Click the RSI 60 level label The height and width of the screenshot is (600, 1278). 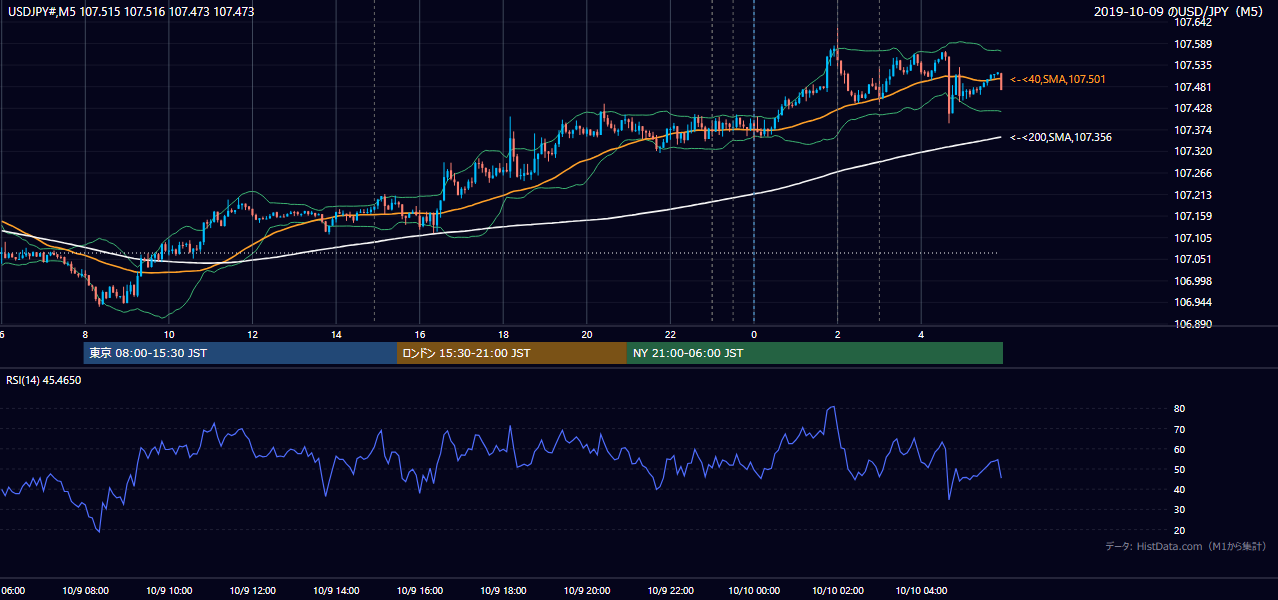1180,449
